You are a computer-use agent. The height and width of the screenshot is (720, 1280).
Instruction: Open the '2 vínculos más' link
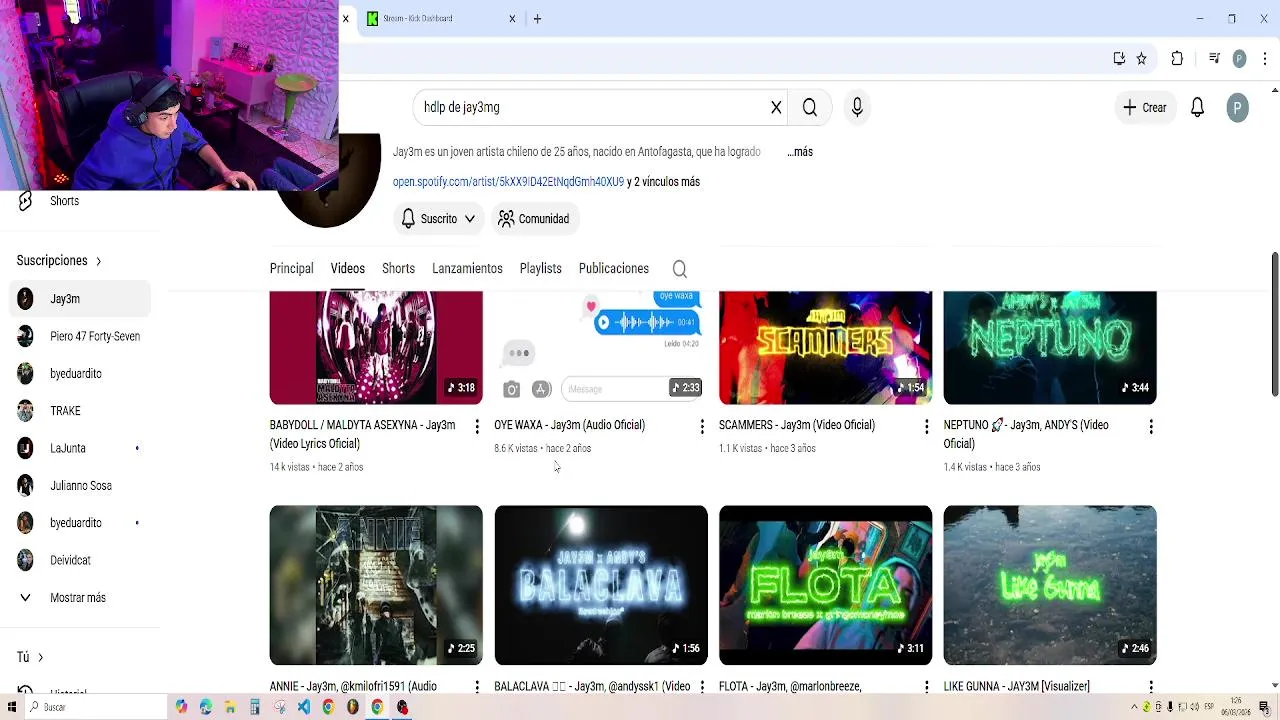point(666,182)
